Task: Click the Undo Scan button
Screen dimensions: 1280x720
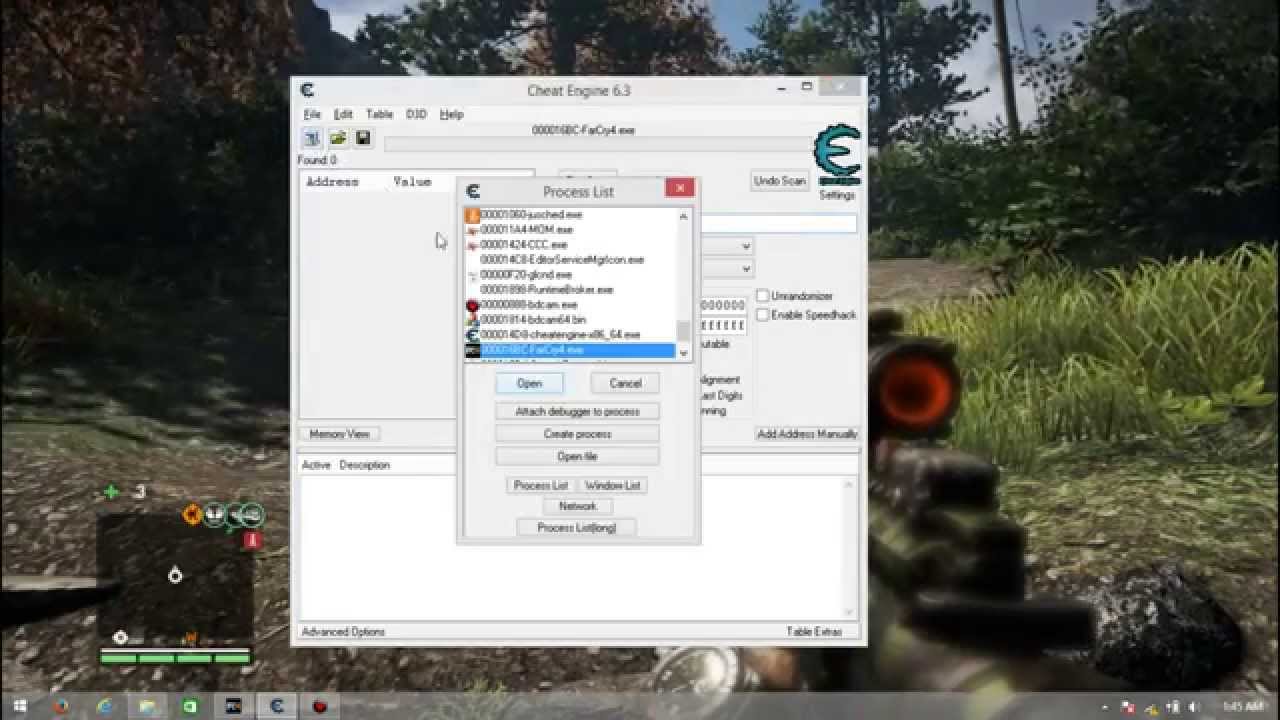Action: point(779,181)
